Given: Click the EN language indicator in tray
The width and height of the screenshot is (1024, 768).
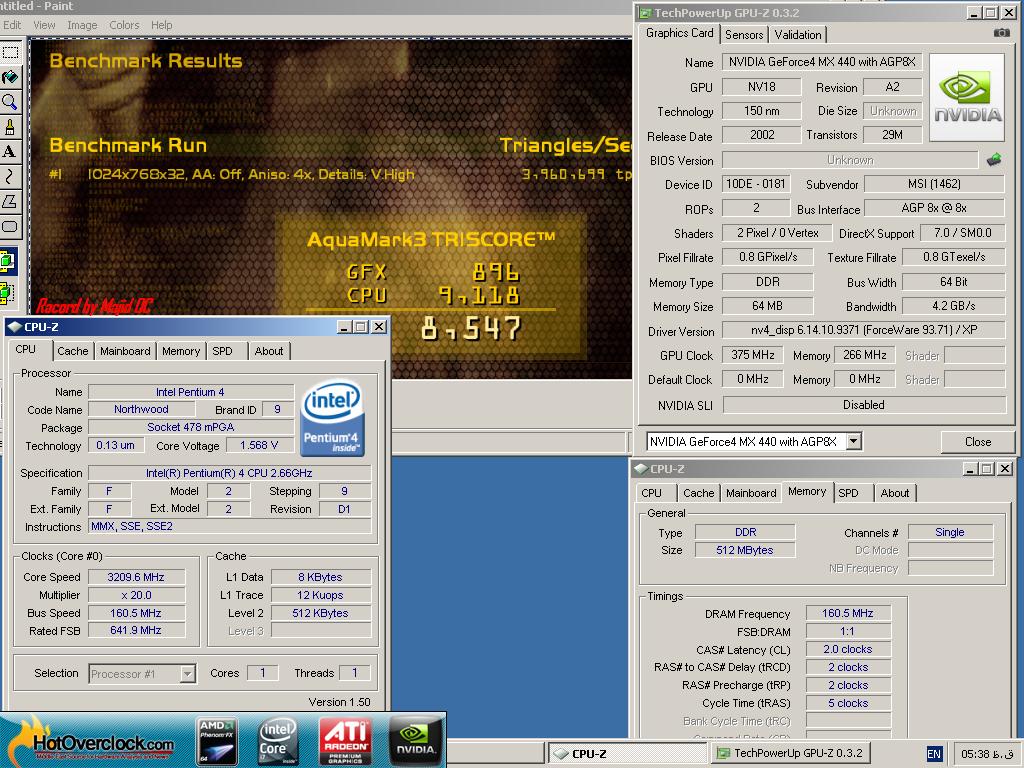Looking at the screenshot, I should (934, 754).
